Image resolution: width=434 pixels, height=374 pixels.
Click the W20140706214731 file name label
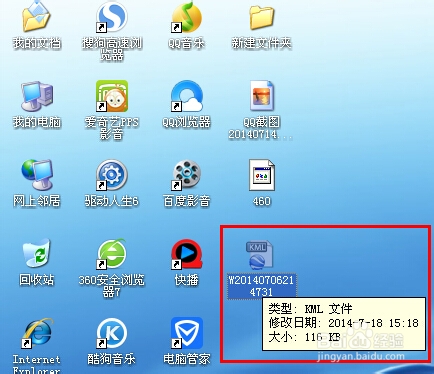(261, 286)
